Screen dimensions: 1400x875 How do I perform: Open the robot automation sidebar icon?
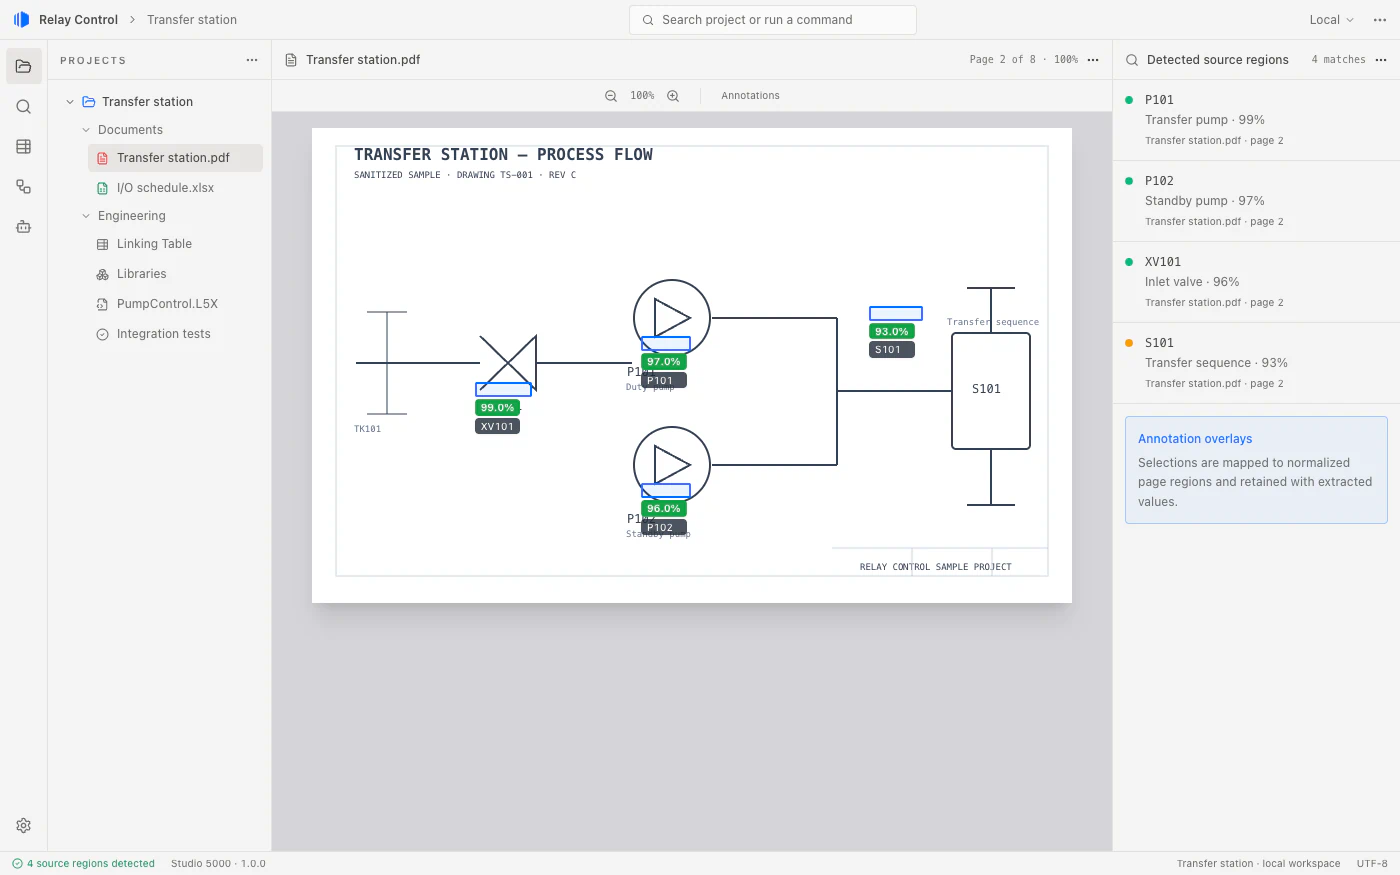coord(24,227)
